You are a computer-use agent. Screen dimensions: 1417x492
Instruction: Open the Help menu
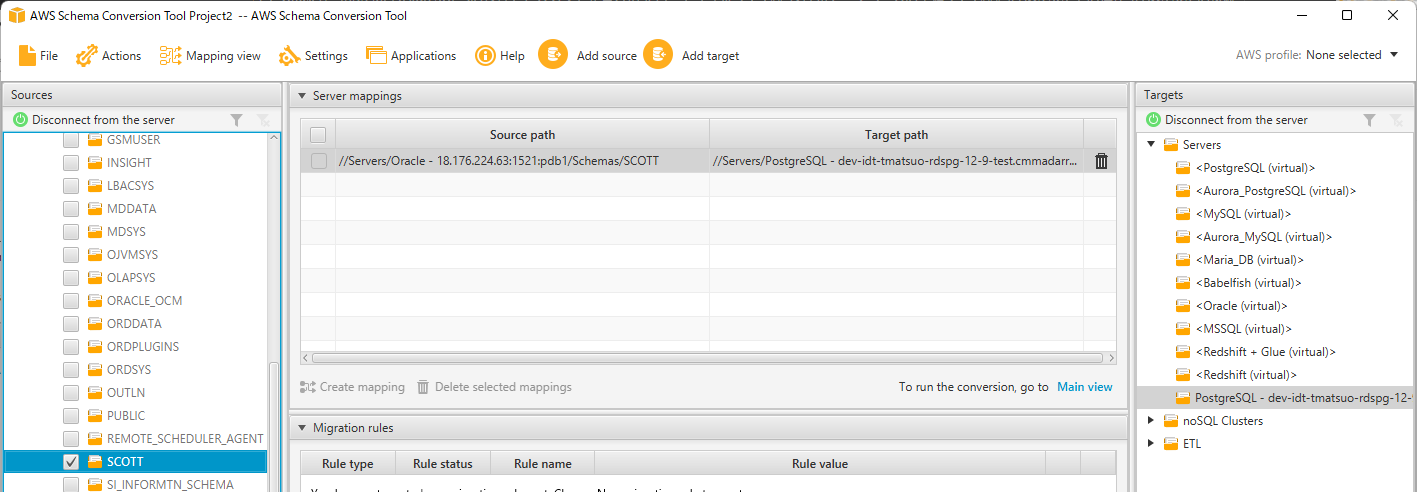pyautogui.click(x=500, y=56)
